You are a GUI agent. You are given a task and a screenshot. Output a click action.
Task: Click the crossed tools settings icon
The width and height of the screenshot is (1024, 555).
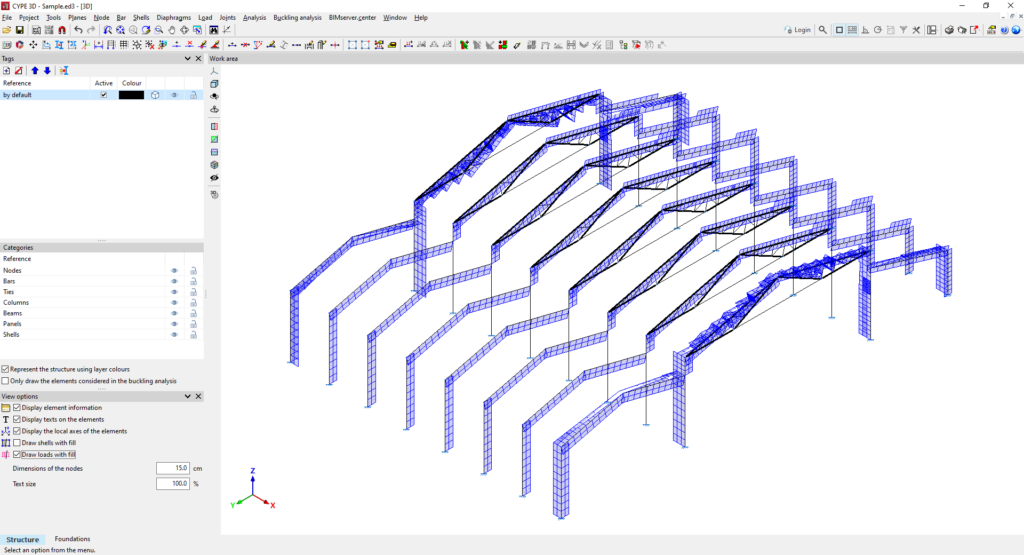point(916,30)
